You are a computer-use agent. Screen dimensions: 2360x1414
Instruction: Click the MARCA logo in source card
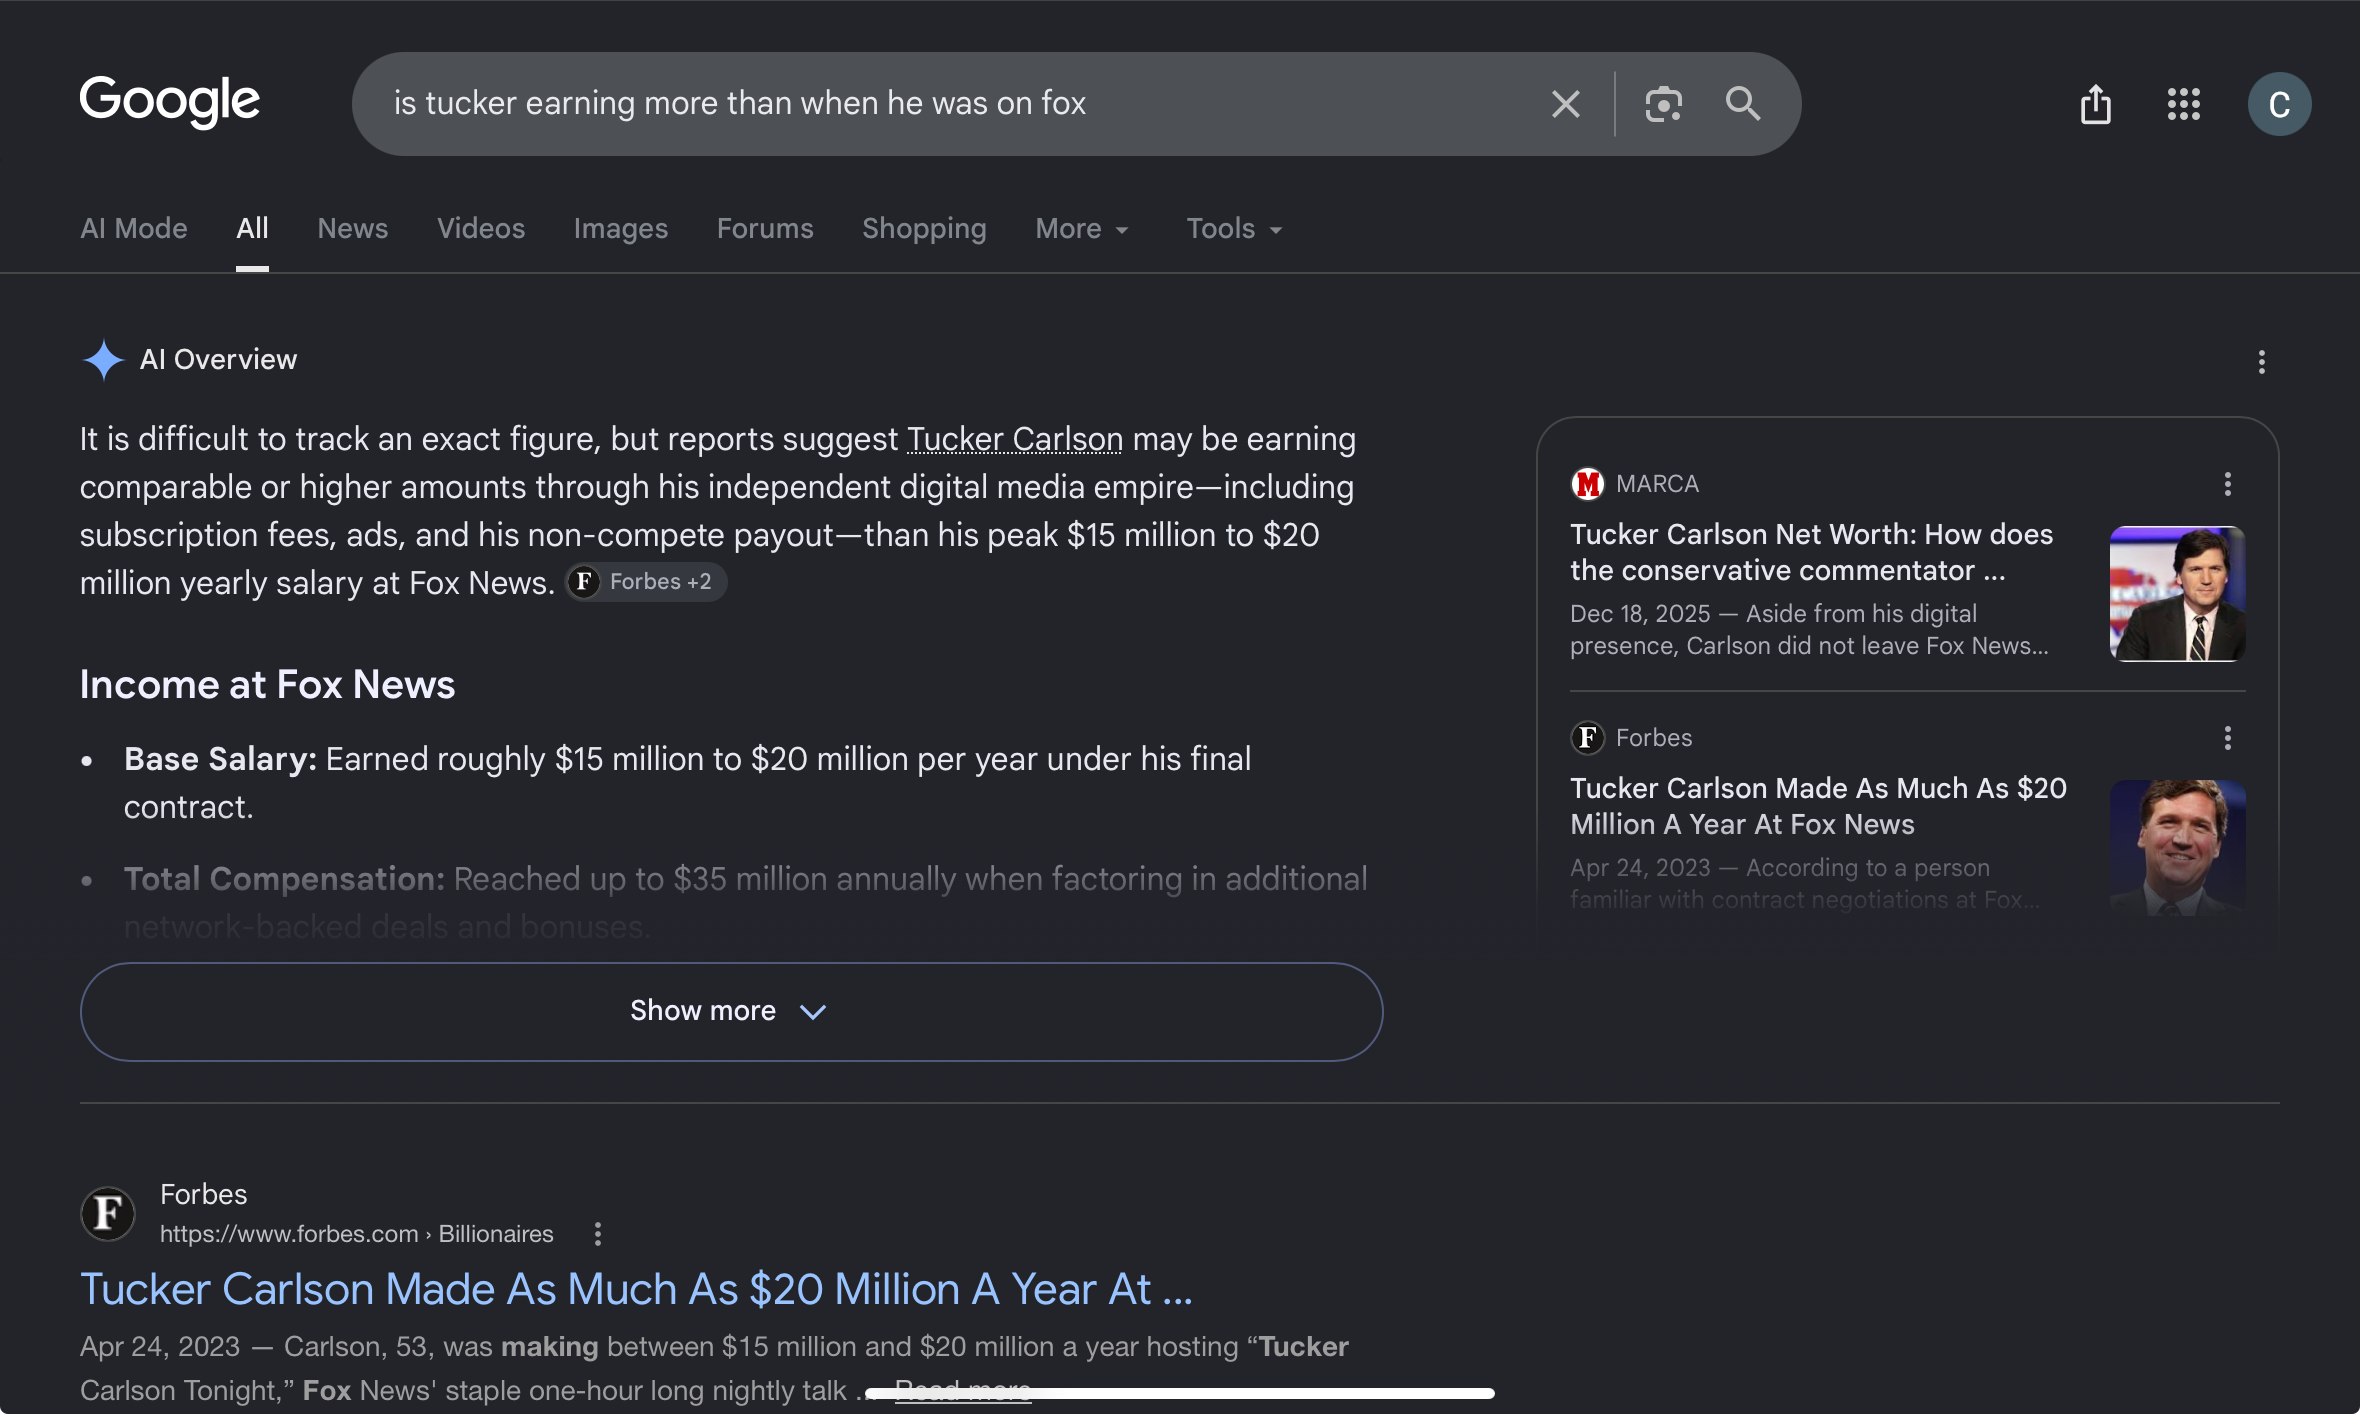(1587, 484)
